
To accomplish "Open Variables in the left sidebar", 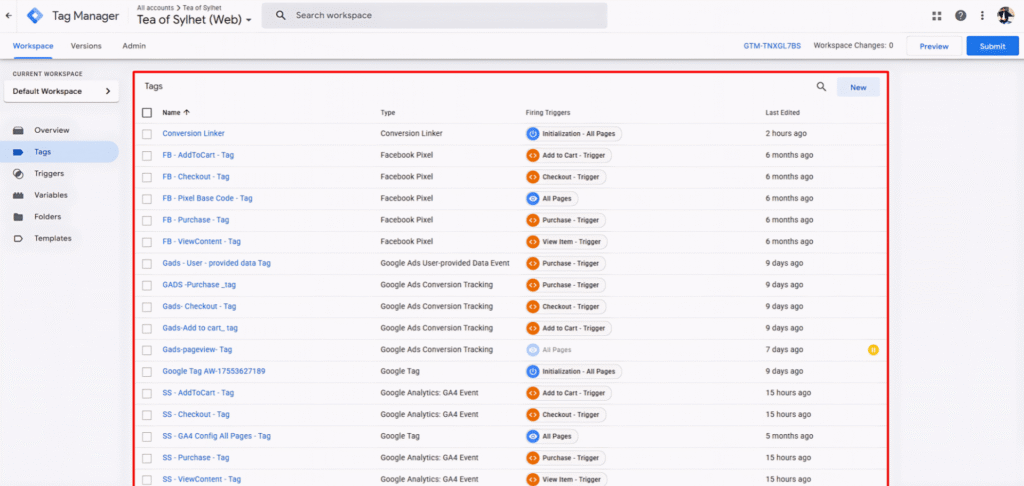I will coord(51,195).
